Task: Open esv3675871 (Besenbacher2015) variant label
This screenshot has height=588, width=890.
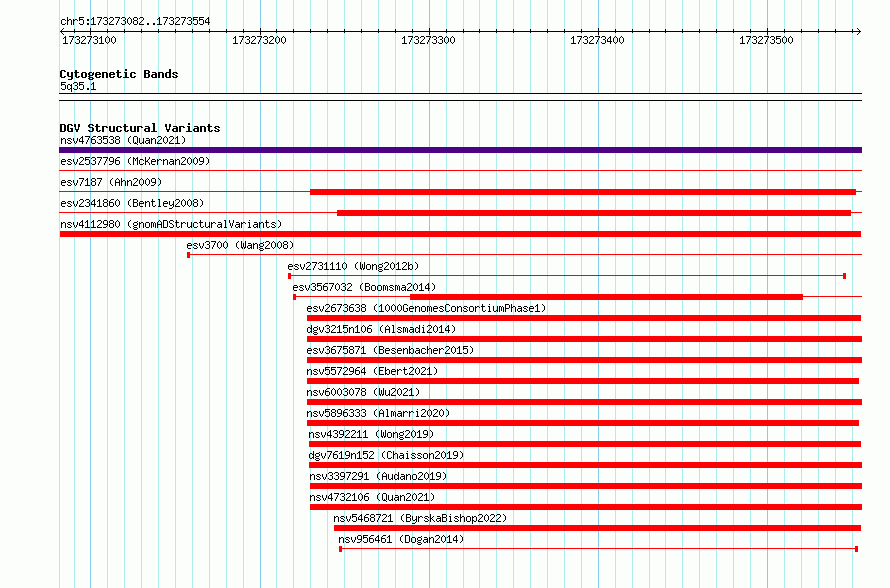Action: pos(391,350)
